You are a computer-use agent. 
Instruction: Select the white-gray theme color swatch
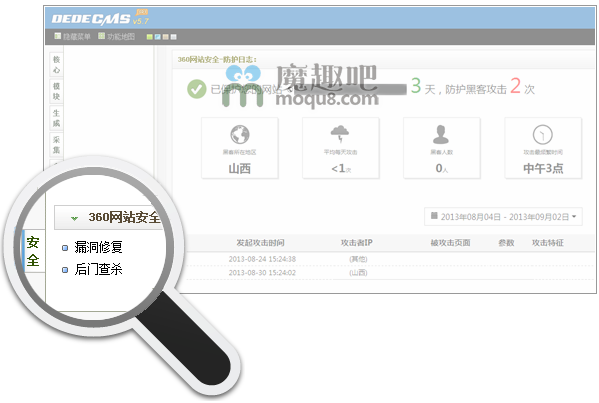173,37
